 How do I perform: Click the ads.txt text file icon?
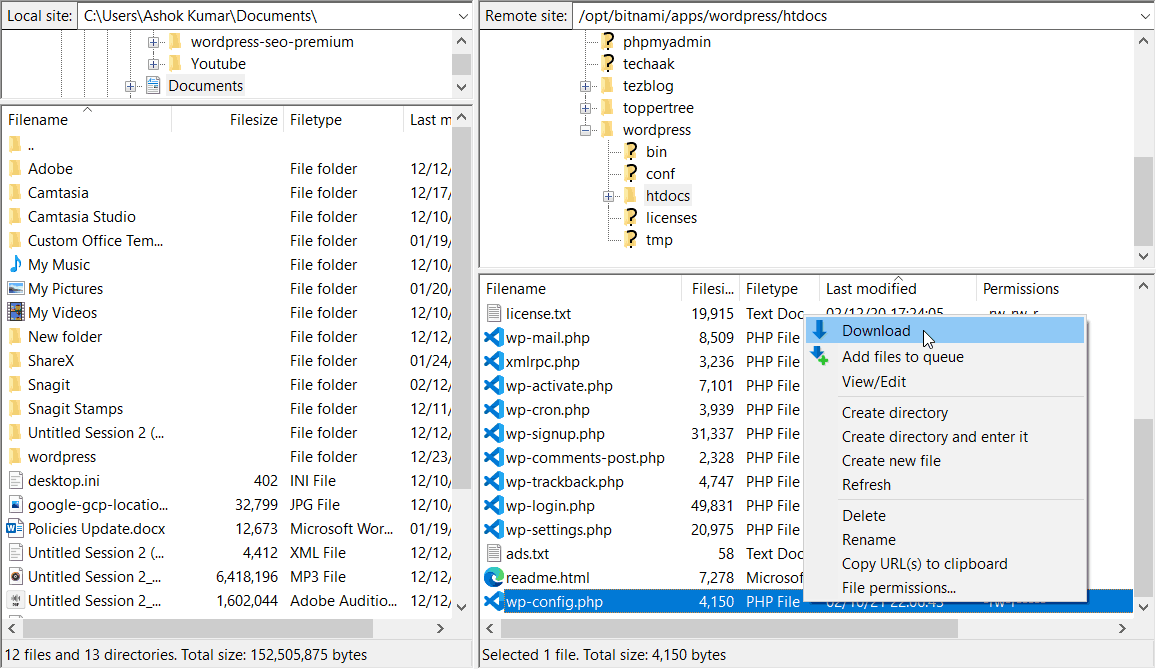493,553
